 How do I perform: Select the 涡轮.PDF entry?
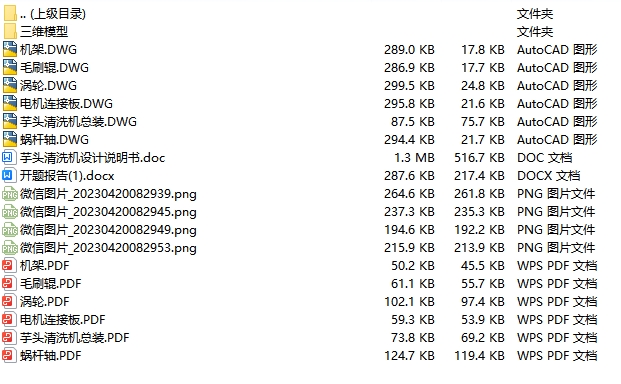pos(45,302)
